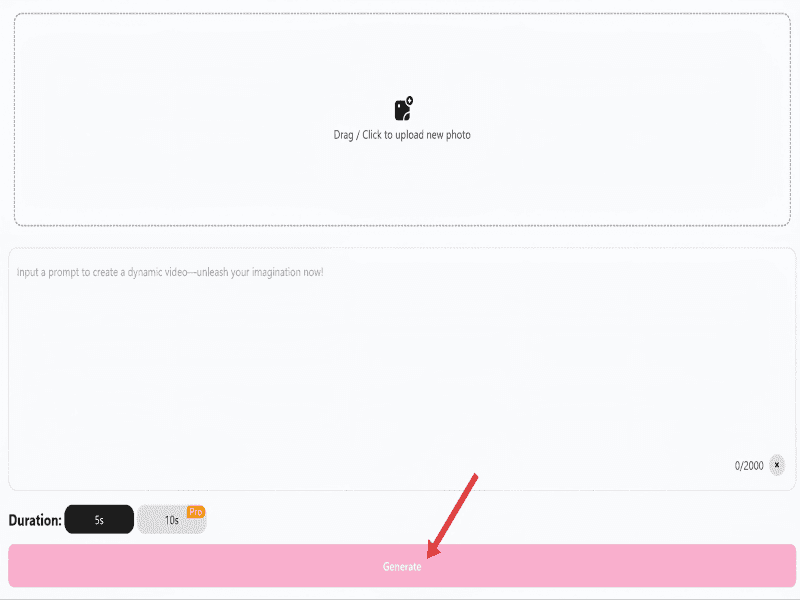Click the orange Pro badge
The width and height of the screenshot is (800, 600).
pos(195,512)
